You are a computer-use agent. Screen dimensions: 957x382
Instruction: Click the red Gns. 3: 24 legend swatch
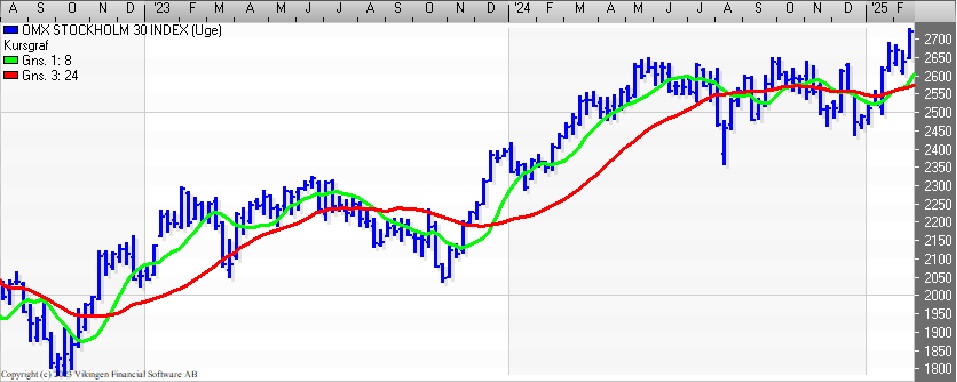pos(11,76)
